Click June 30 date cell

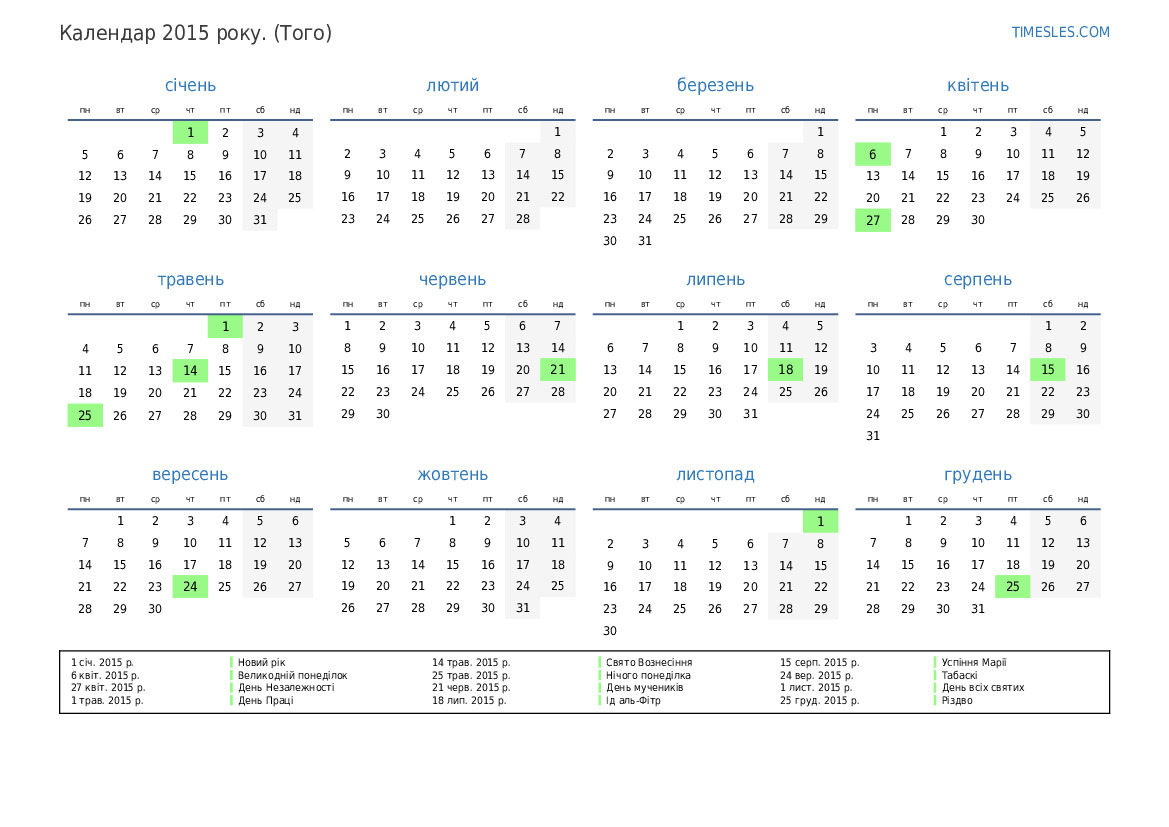pos(382,414)
